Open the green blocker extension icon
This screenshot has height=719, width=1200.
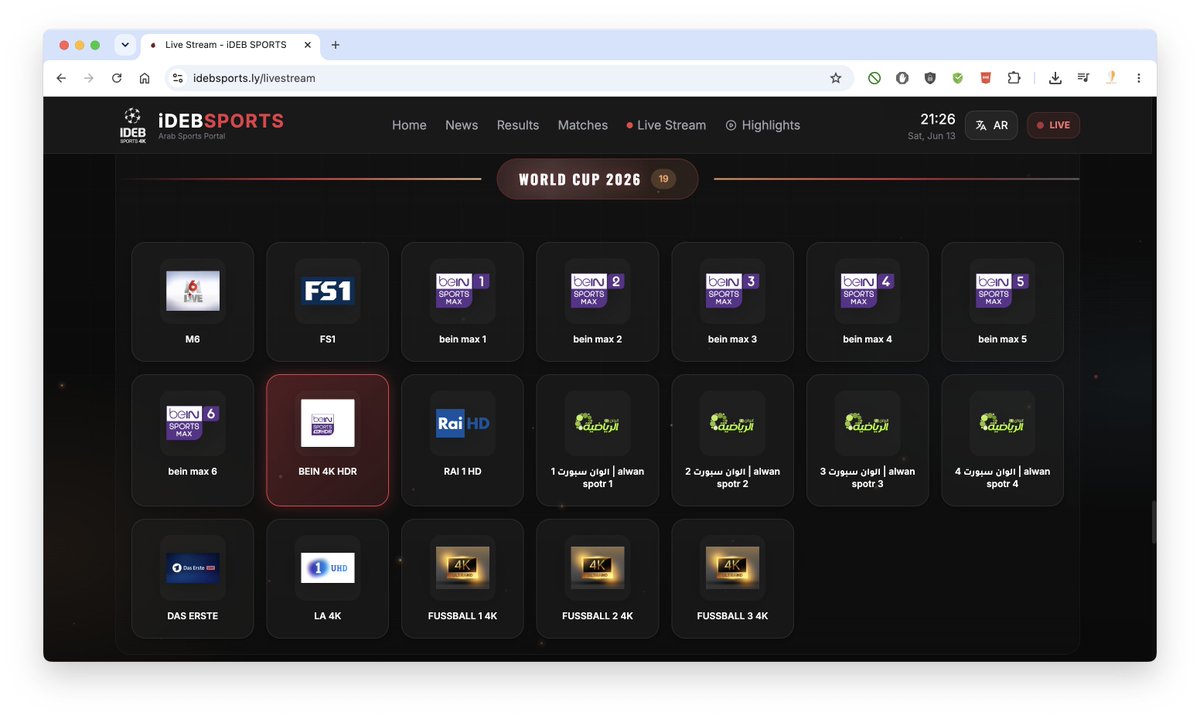(874, 78)
